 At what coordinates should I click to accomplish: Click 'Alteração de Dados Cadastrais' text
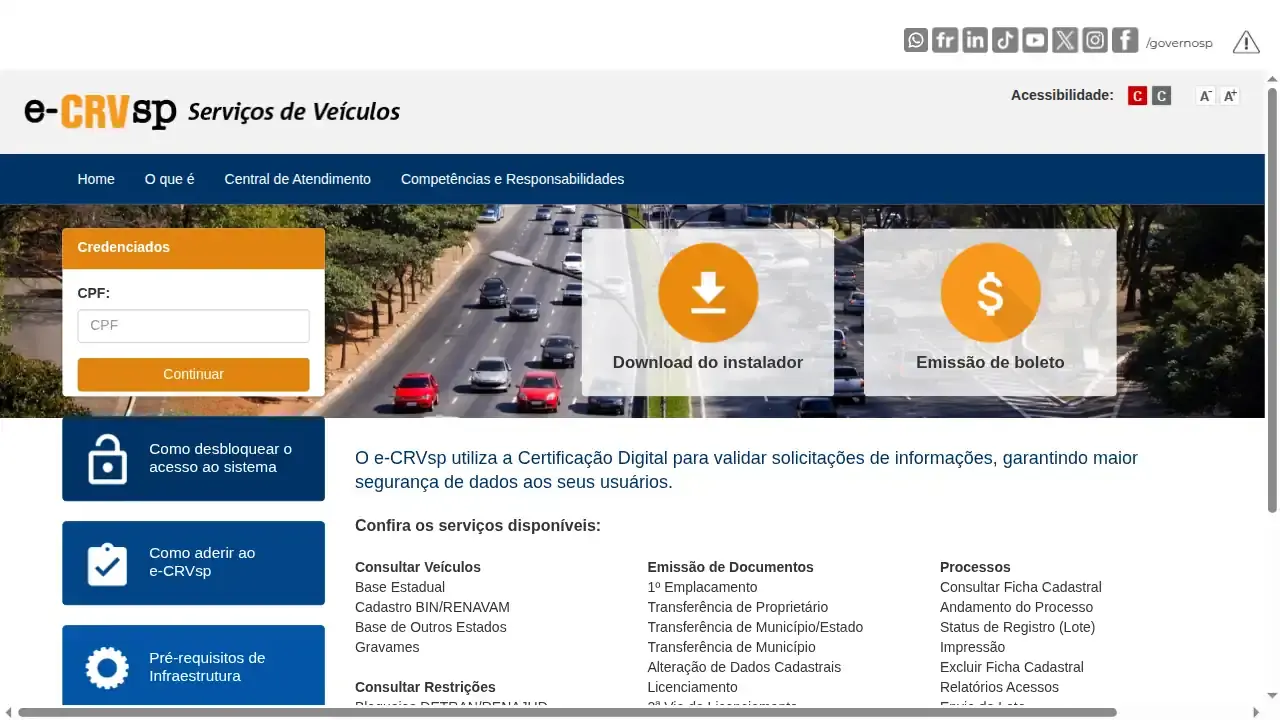click(x=744, y=667)
